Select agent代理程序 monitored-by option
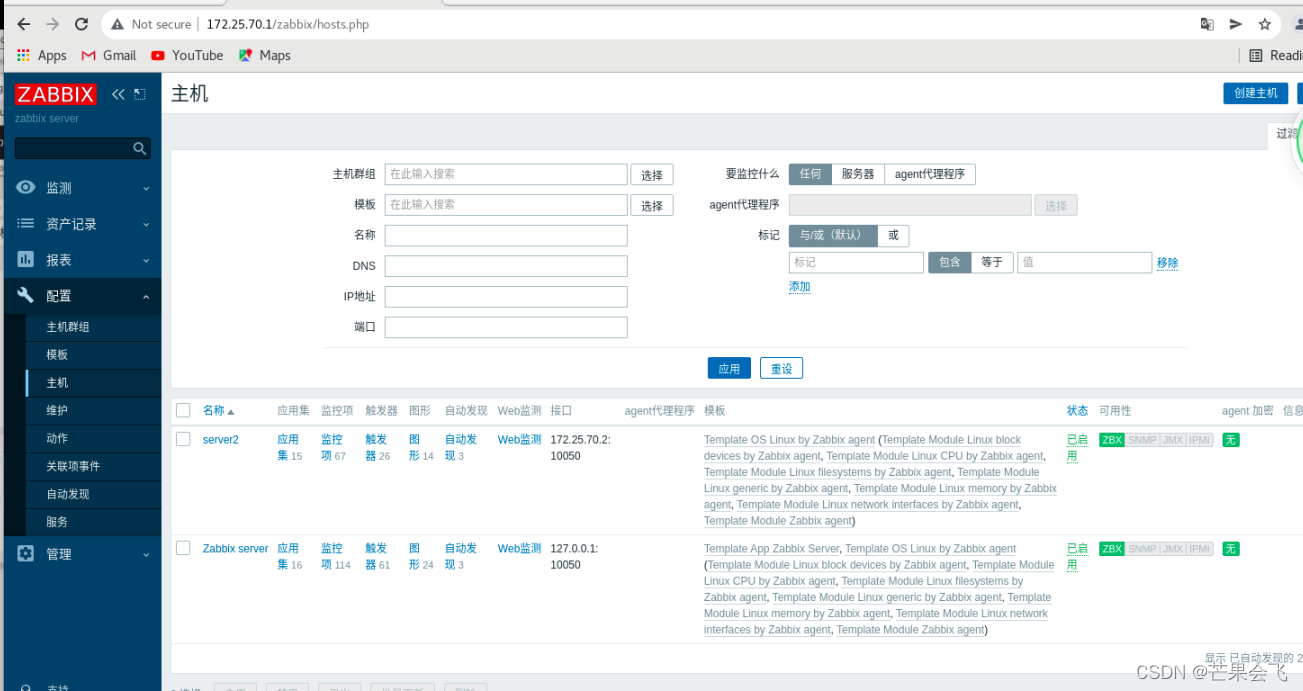Image resolution: width=1303 pixels, height=691 pixels. [x=929, y=174]
